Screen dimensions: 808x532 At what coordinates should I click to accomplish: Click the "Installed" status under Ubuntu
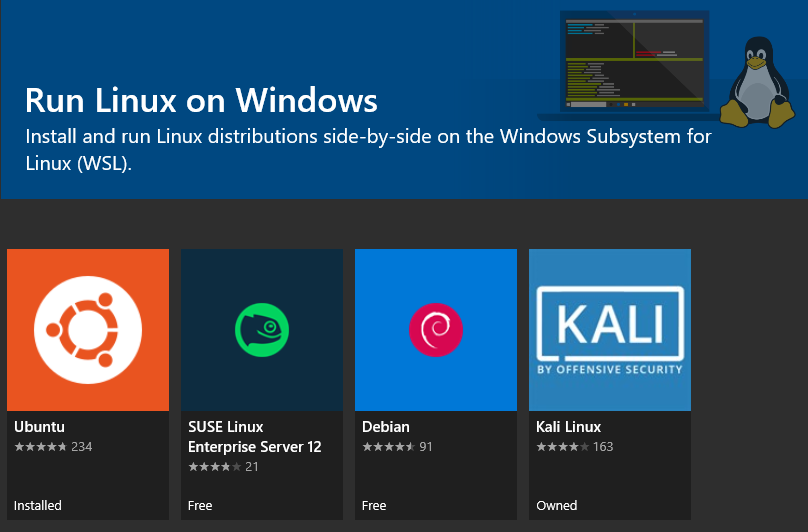[x=38, y=506]
